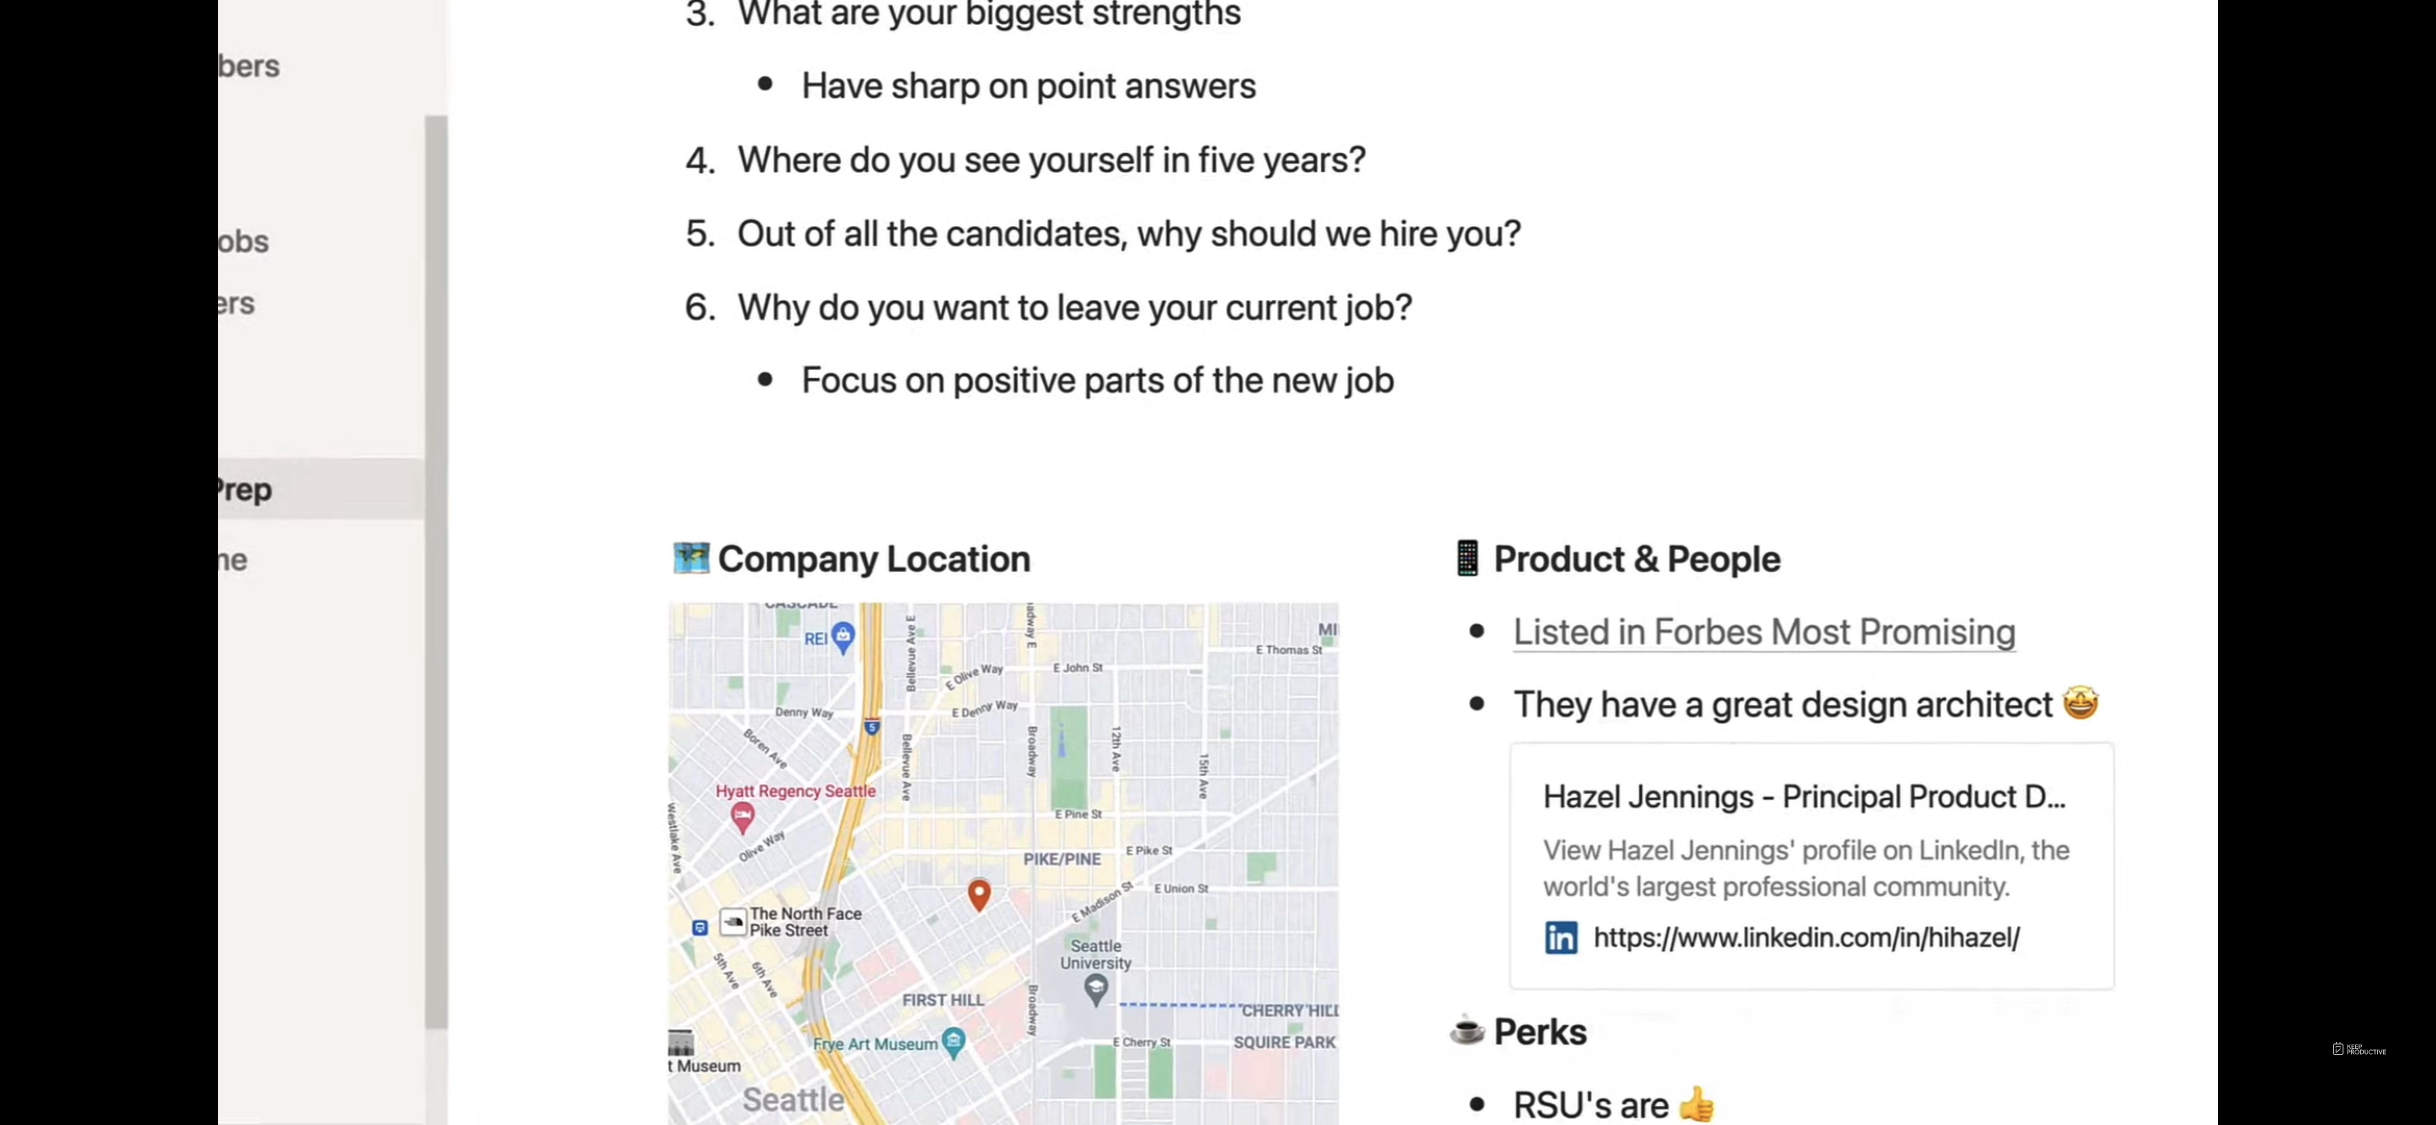The image size is (2436, 1125).
Task: Select the Frye Art Museum map marker
Action: point(954,1042)
